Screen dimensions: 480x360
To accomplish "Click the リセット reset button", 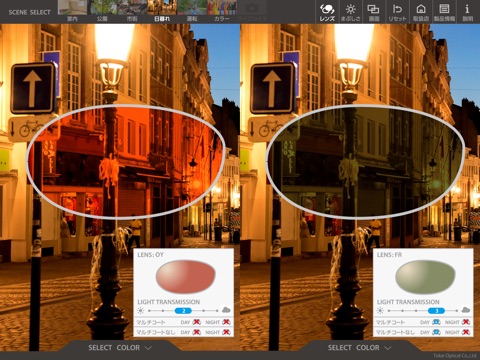I will click(x=397, y=12).
